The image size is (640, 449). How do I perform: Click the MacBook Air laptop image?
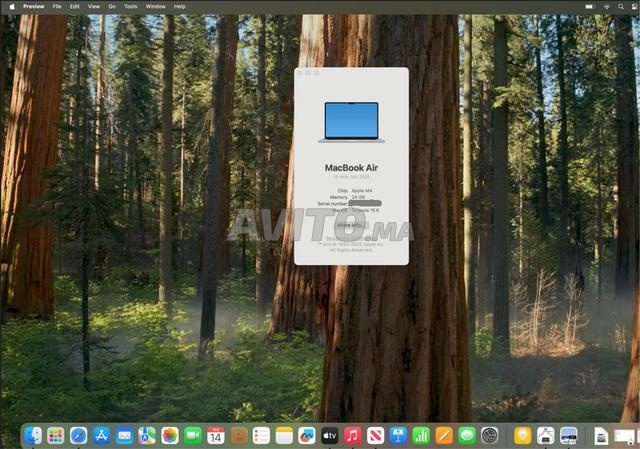[351, 122]
